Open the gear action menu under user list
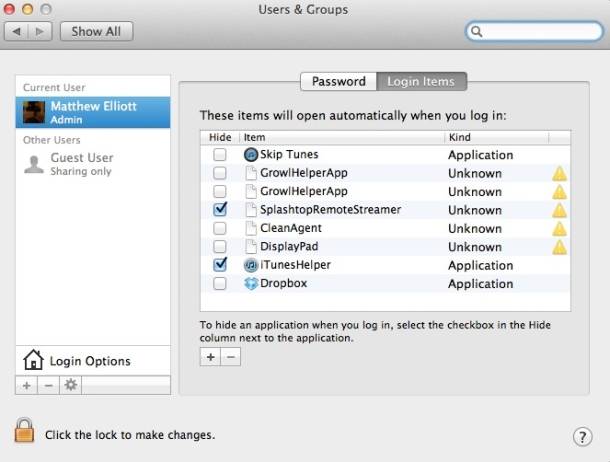Screen dimensions: 610x462 point(70,385)
